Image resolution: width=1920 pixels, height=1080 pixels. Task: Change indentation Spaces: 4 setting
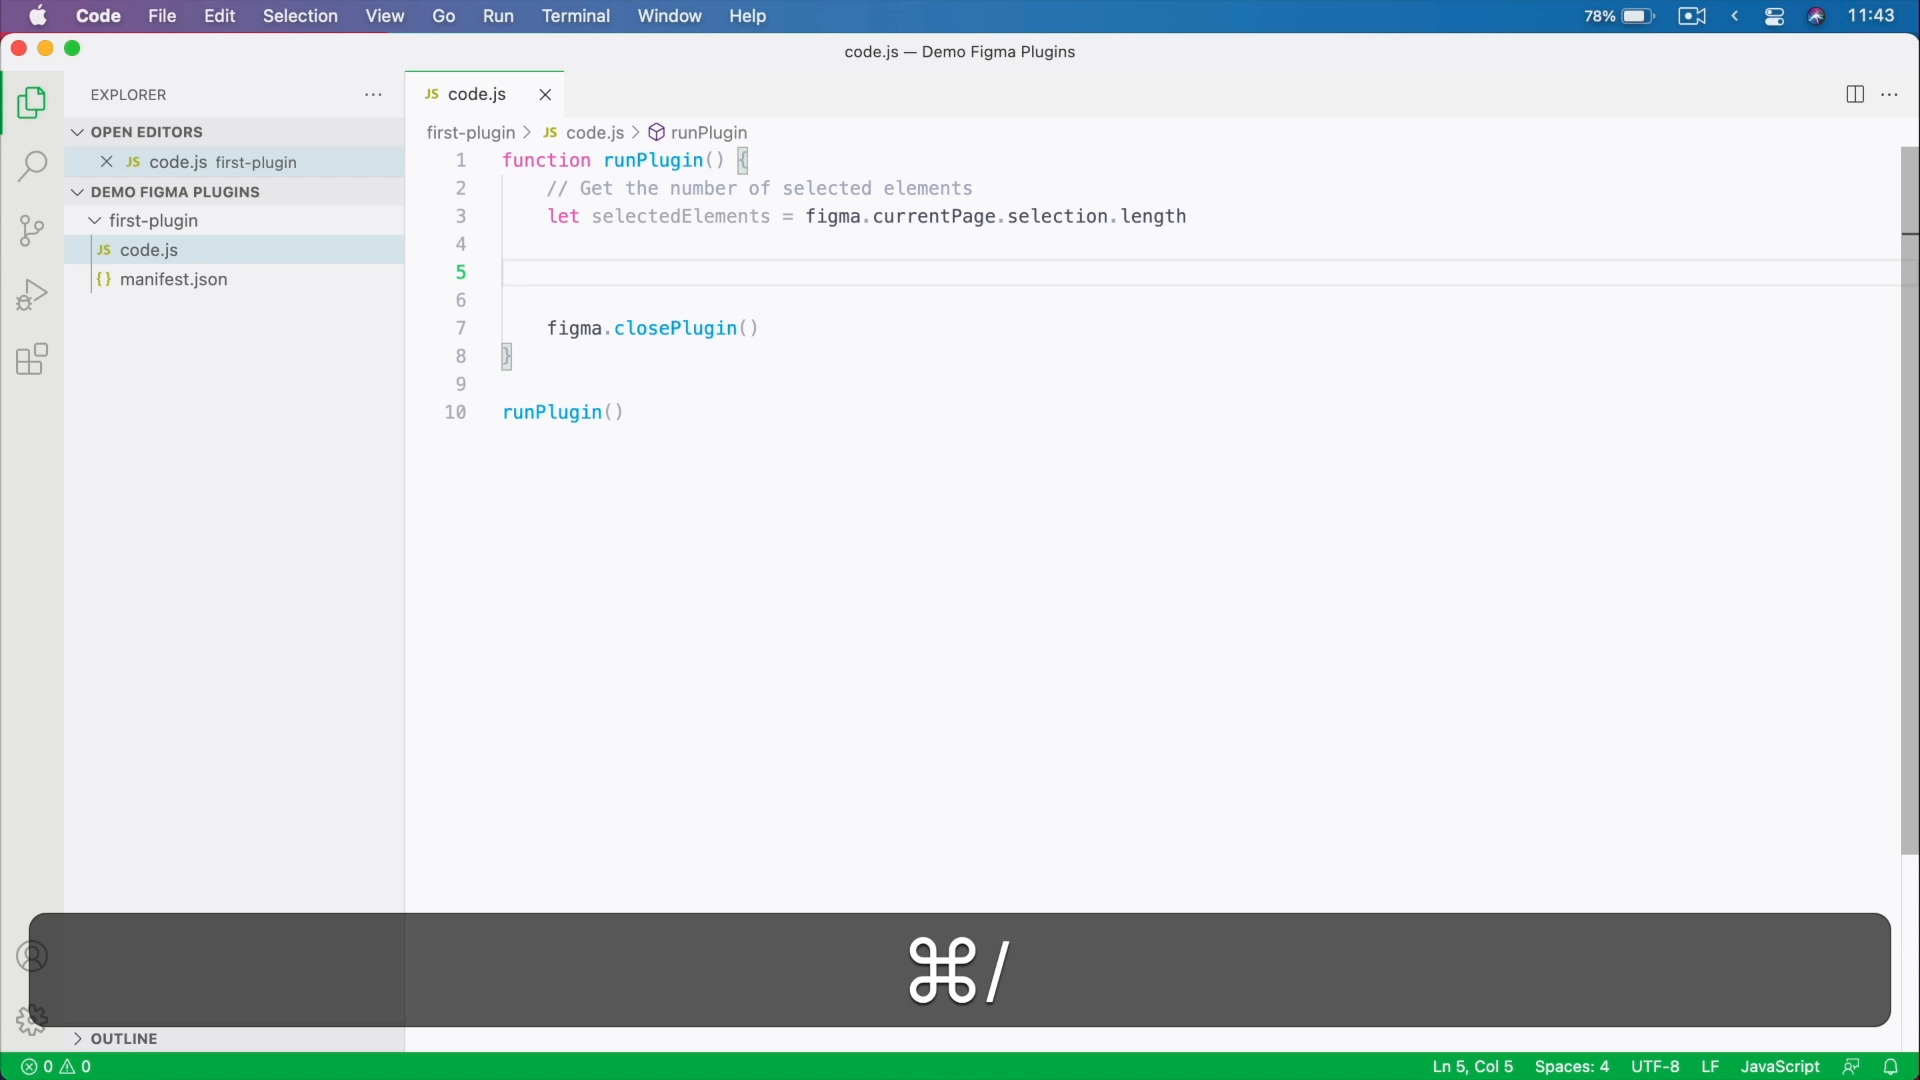coord(1572,1067)
